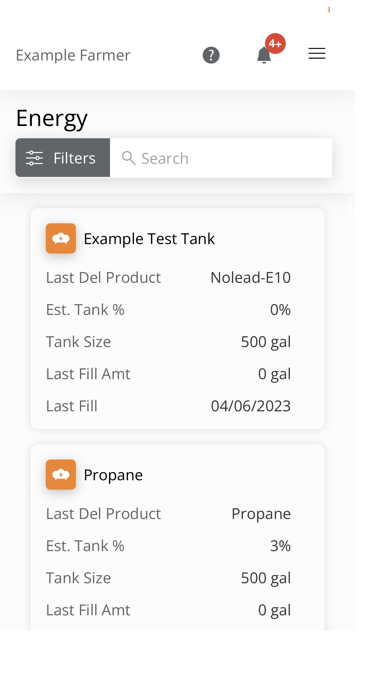Click Example Test Tank orange icon

click(x=61, y=238)
